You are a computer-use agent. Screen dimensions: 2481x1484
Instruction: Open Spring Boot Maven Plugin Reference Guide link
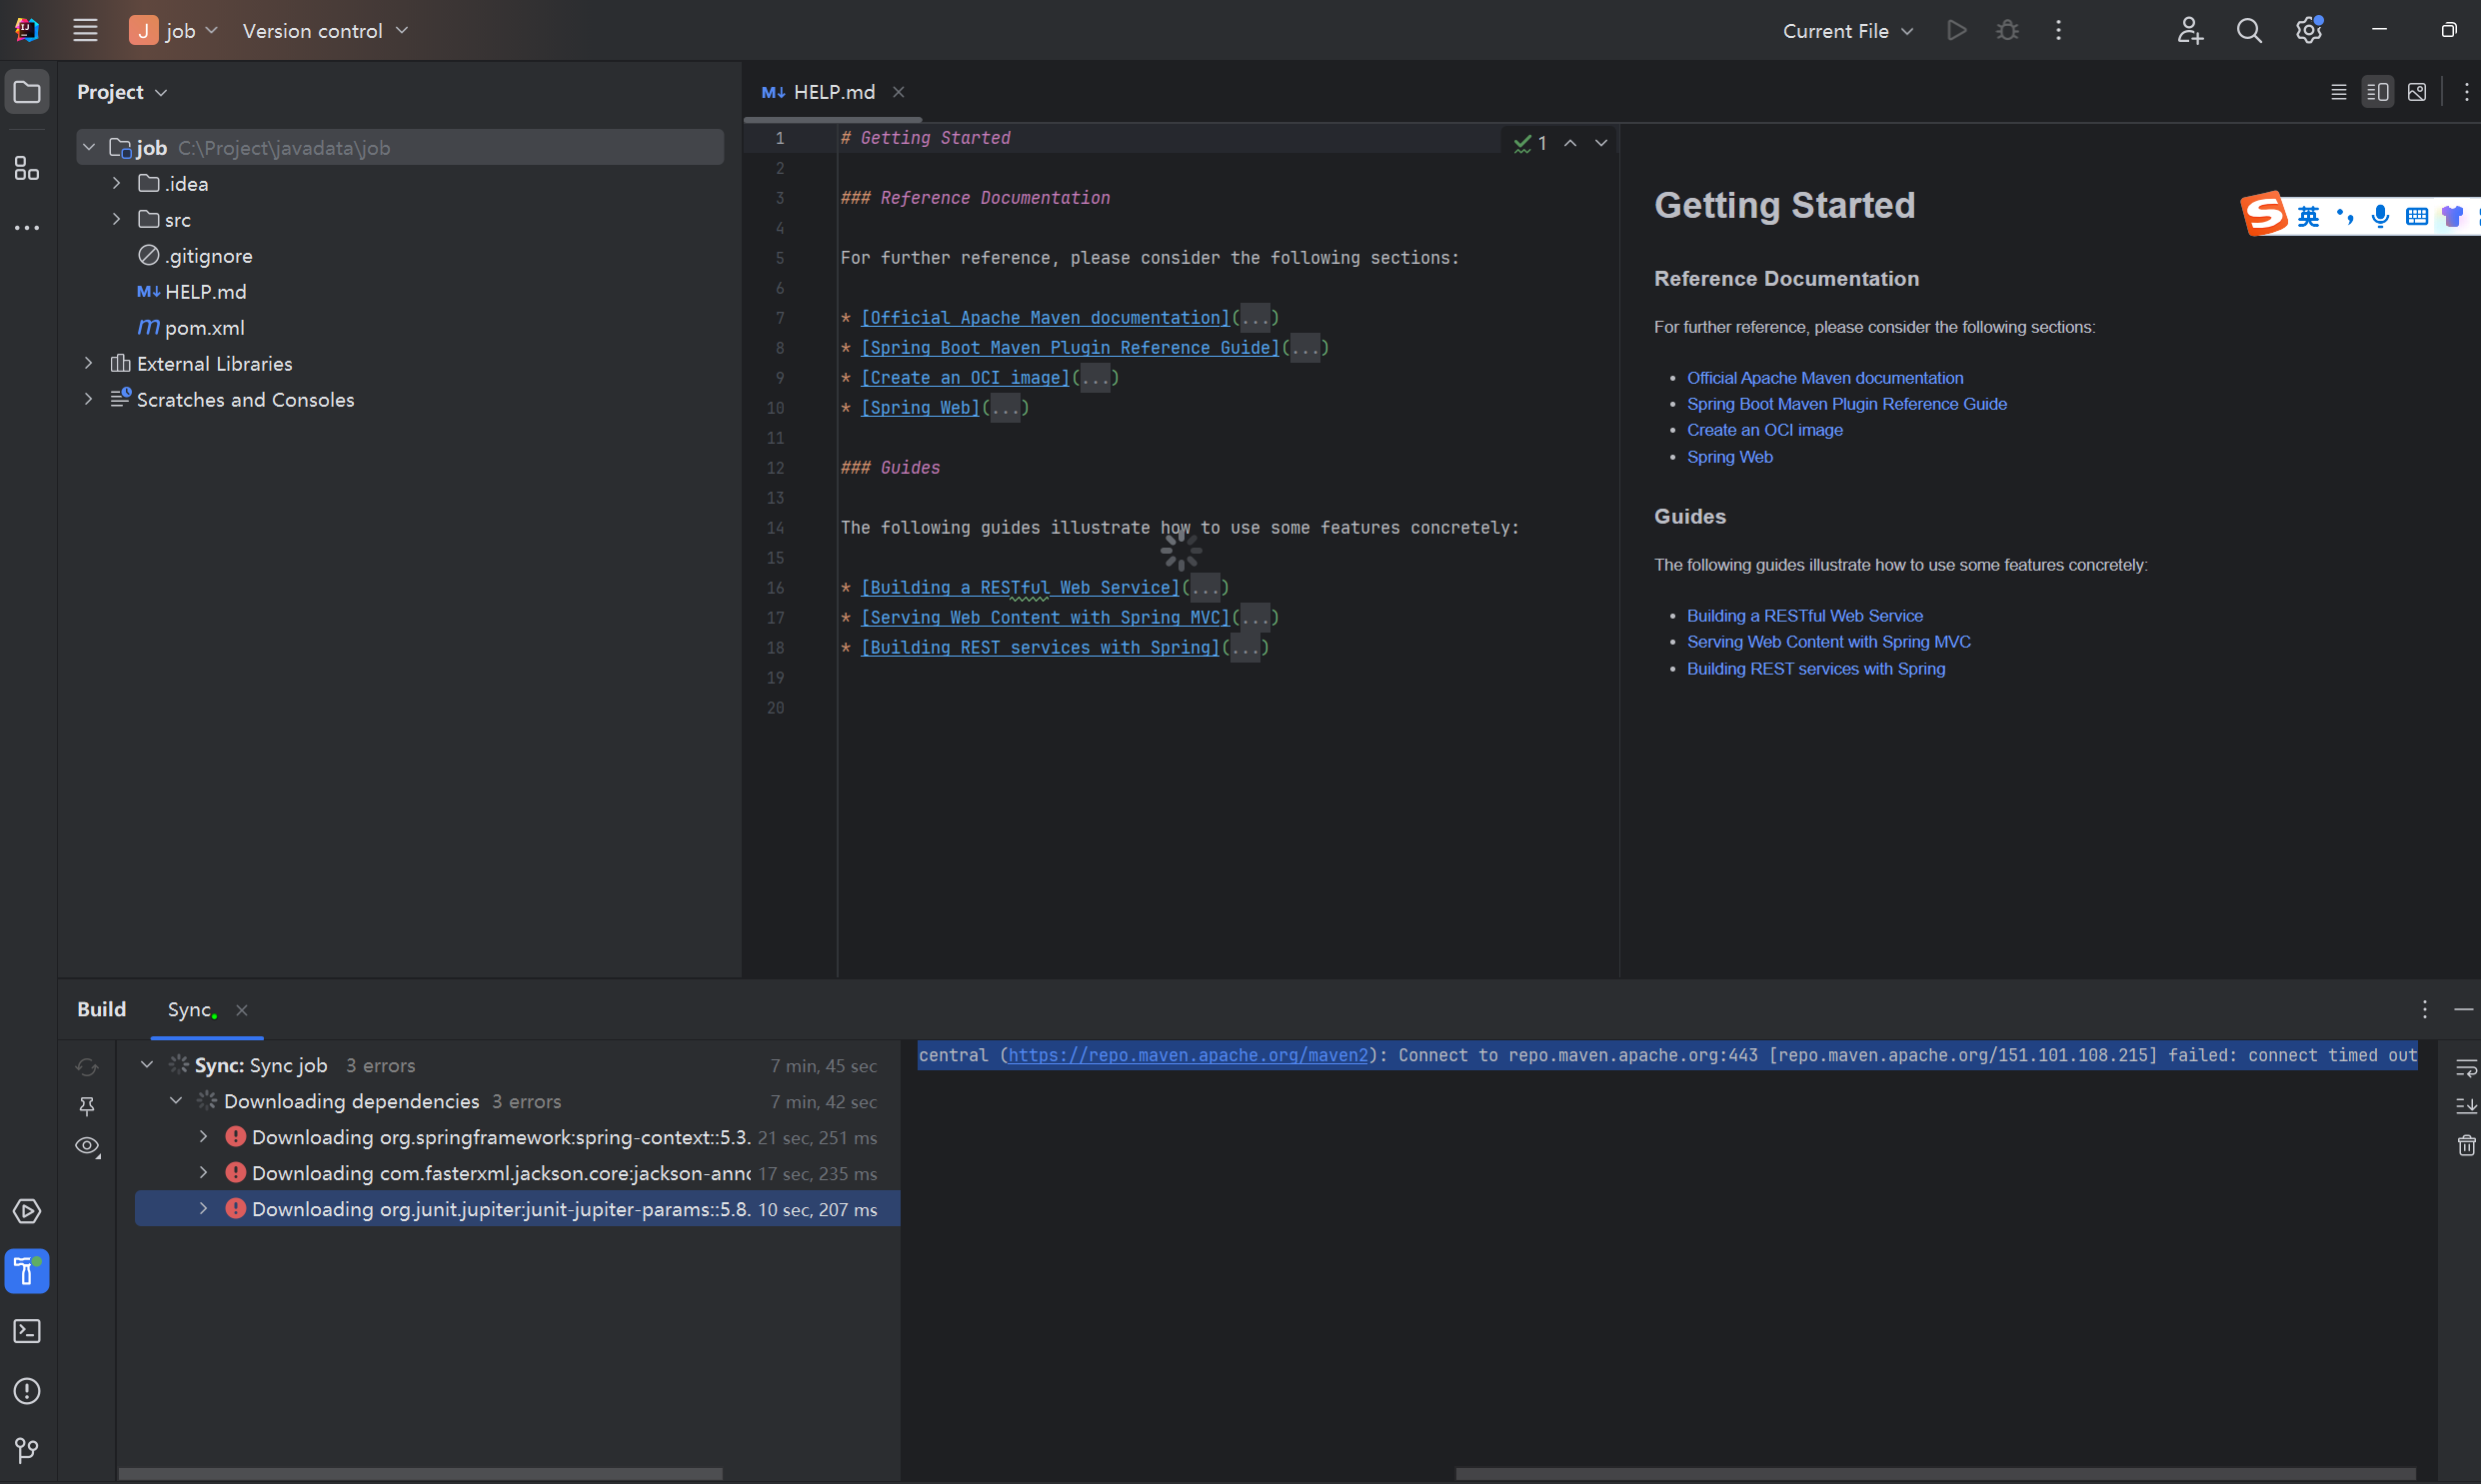(1847, 404)
